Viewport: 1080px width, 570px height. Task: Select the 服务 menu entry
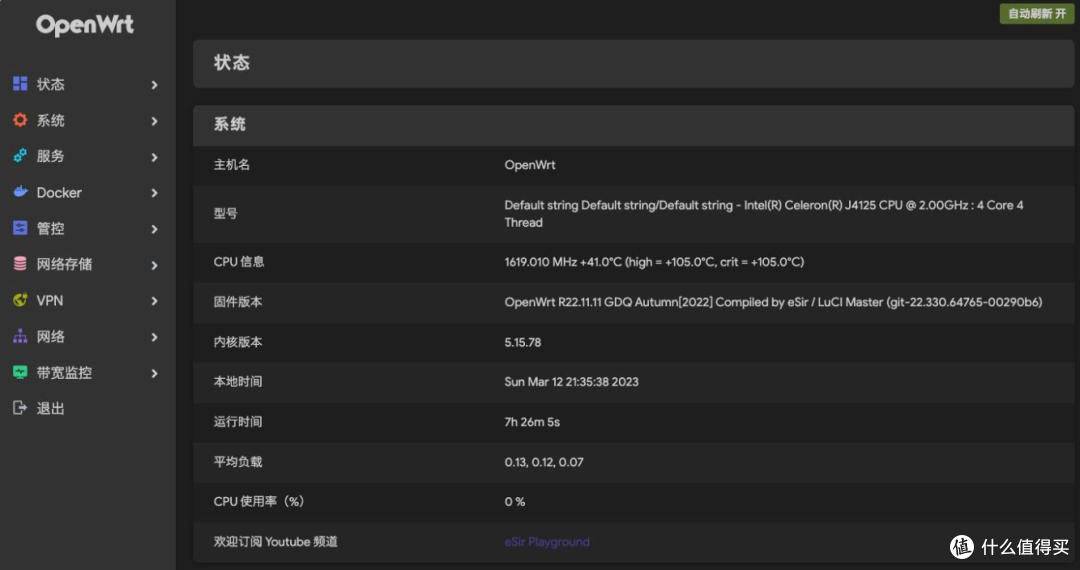87,156
